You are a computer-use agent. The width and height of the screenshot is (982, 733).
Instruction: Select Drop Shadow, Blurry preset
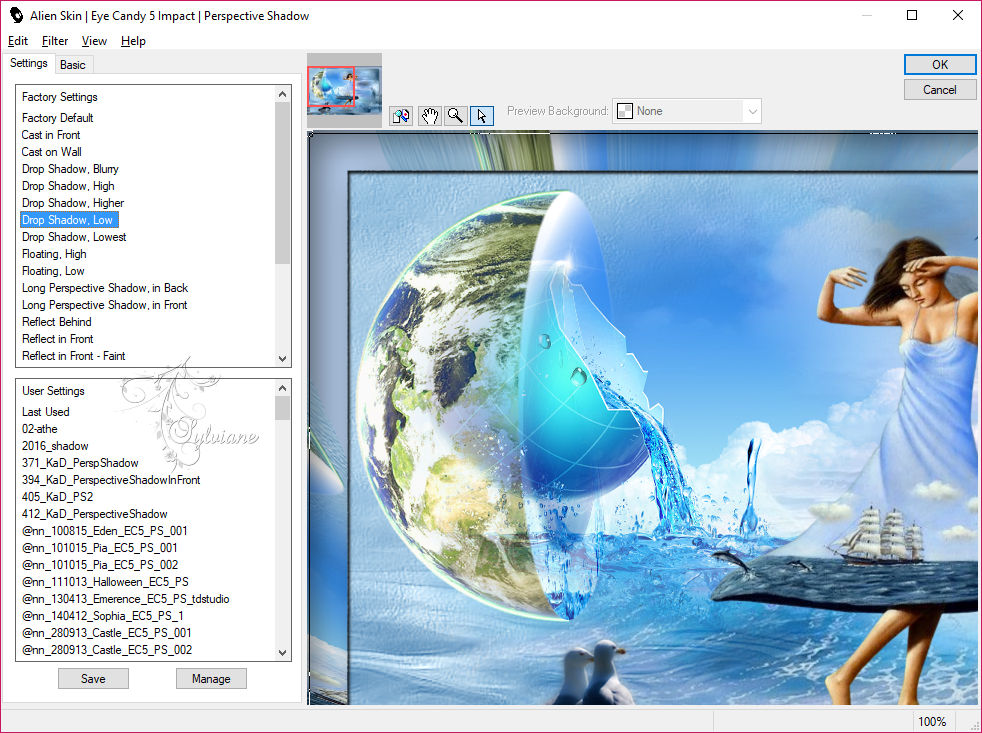click(x=70, y=169)
